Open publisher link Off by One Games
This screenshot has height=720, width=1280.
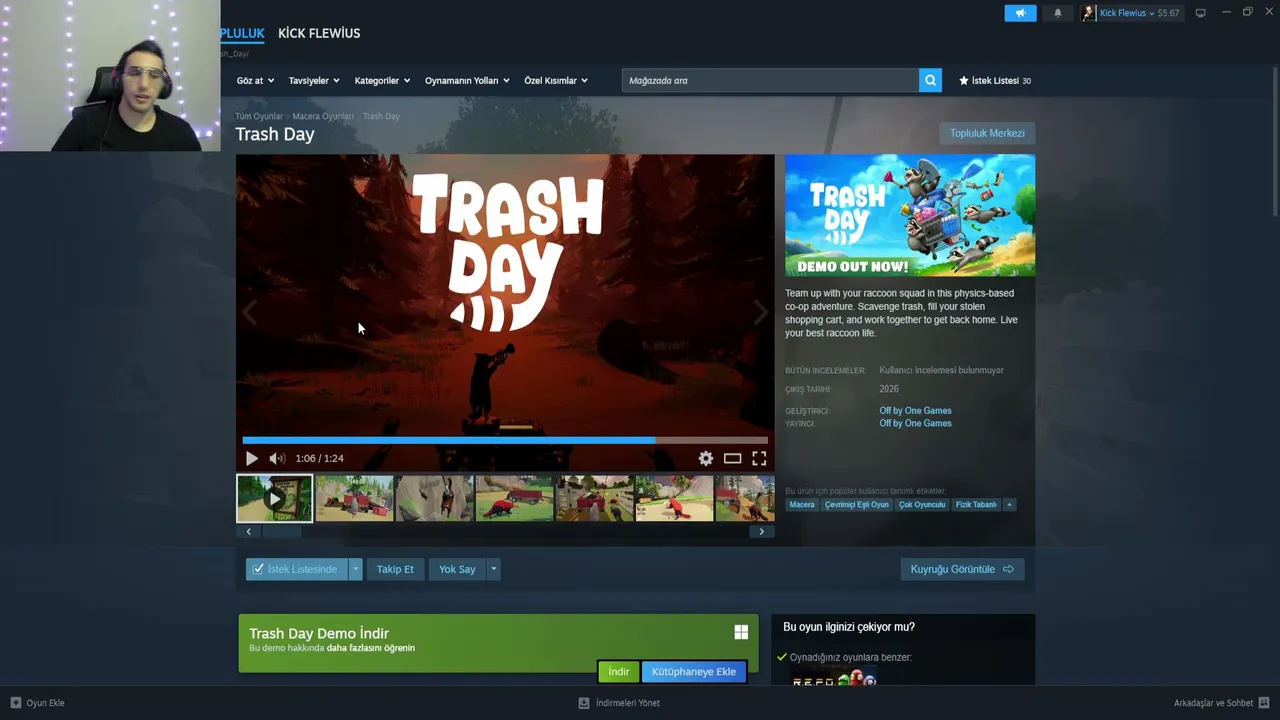[x=915, y=424]
